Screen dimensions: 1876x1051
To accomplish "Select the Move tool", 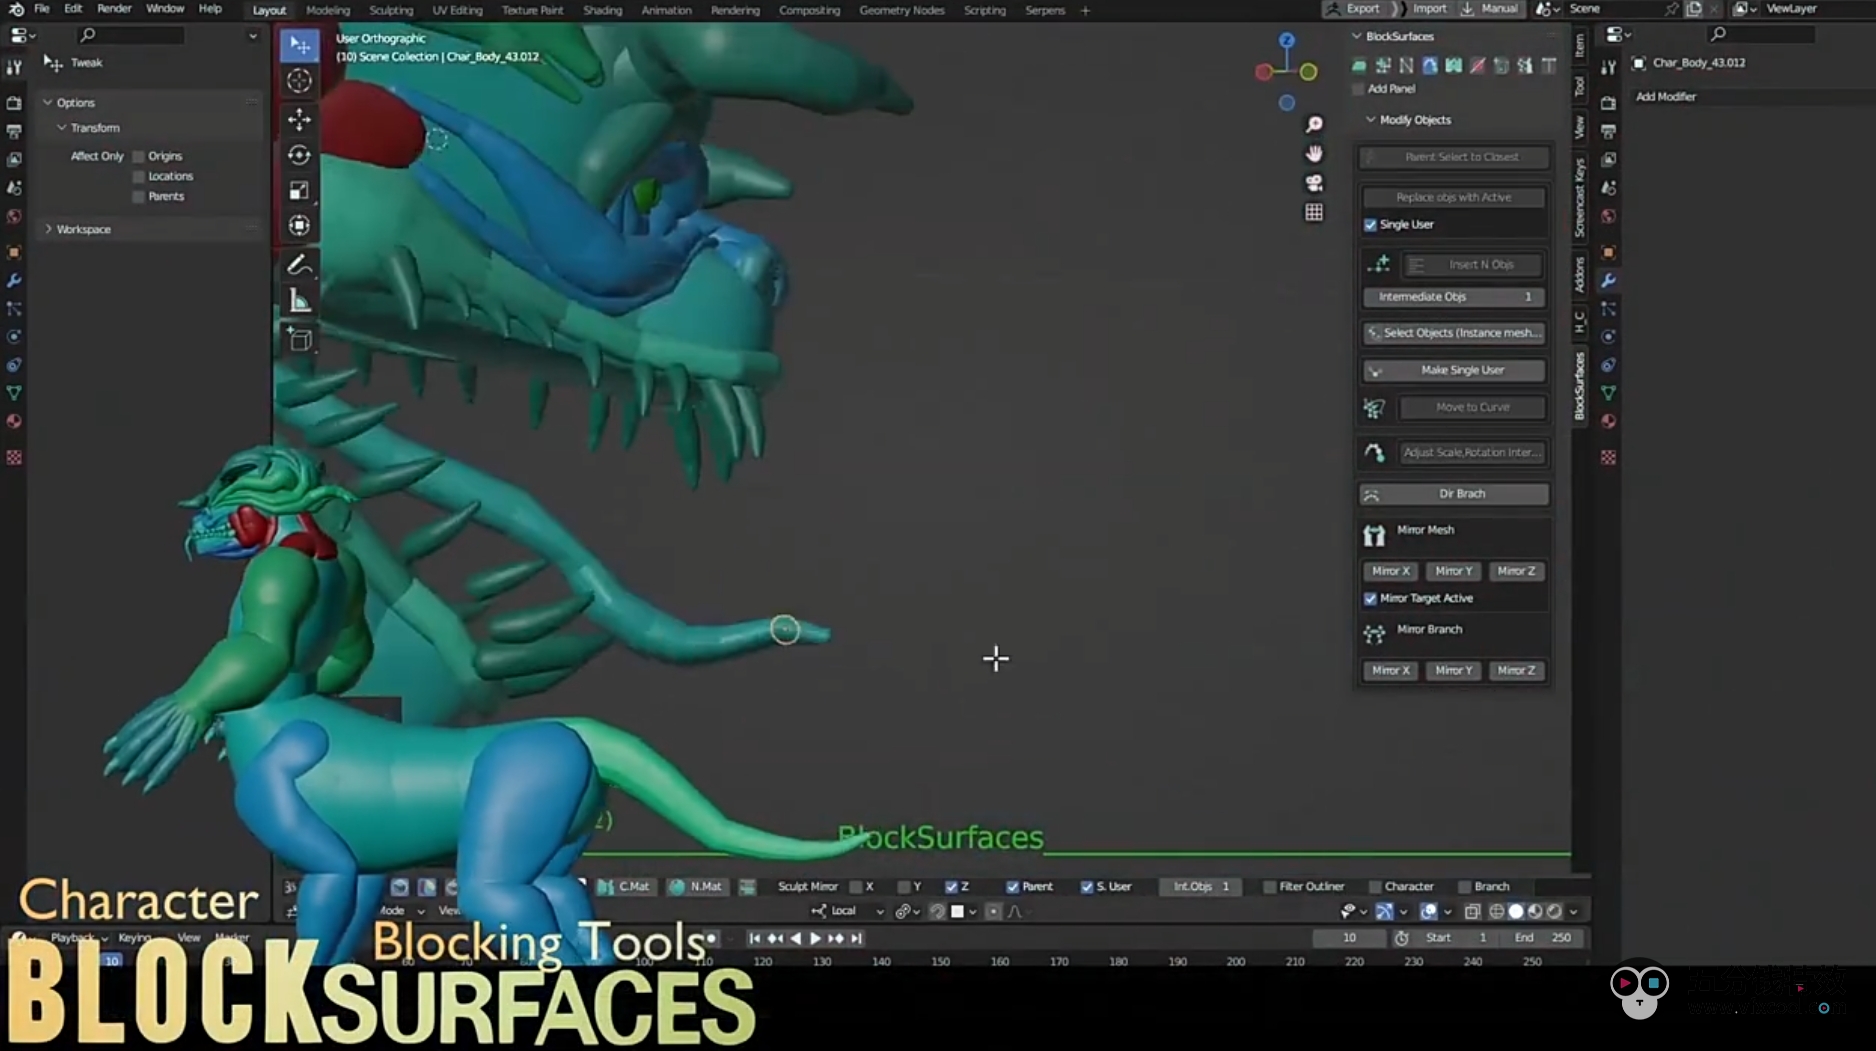I will click(x=299, y=119).
